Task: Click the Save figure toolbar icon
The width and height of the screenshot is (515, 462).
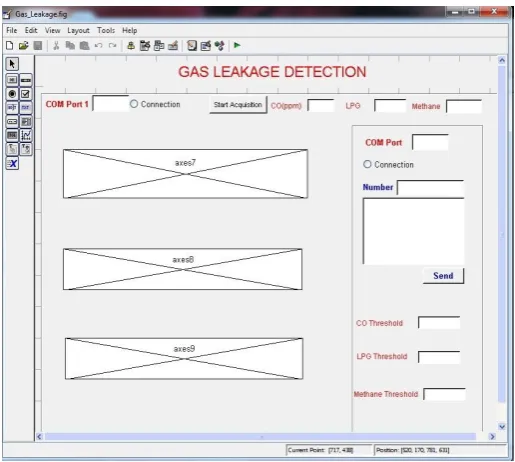Action: click(38, 45)
